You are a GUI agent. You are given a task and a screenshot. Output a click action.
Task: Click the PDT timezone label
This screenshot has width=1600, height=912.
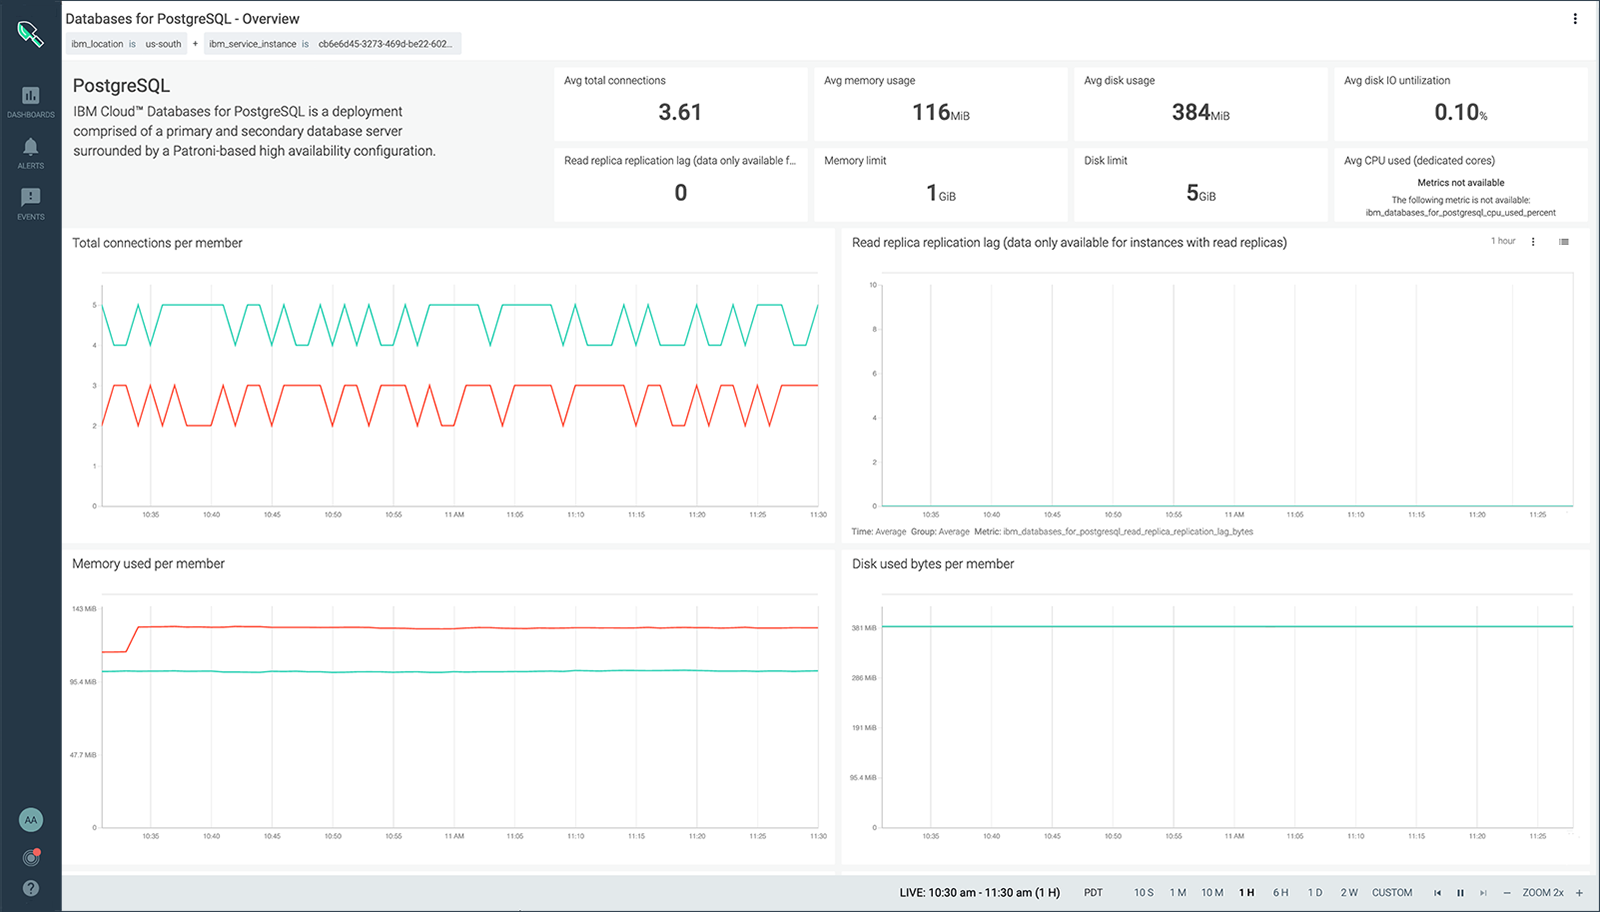pos(1093,893)
